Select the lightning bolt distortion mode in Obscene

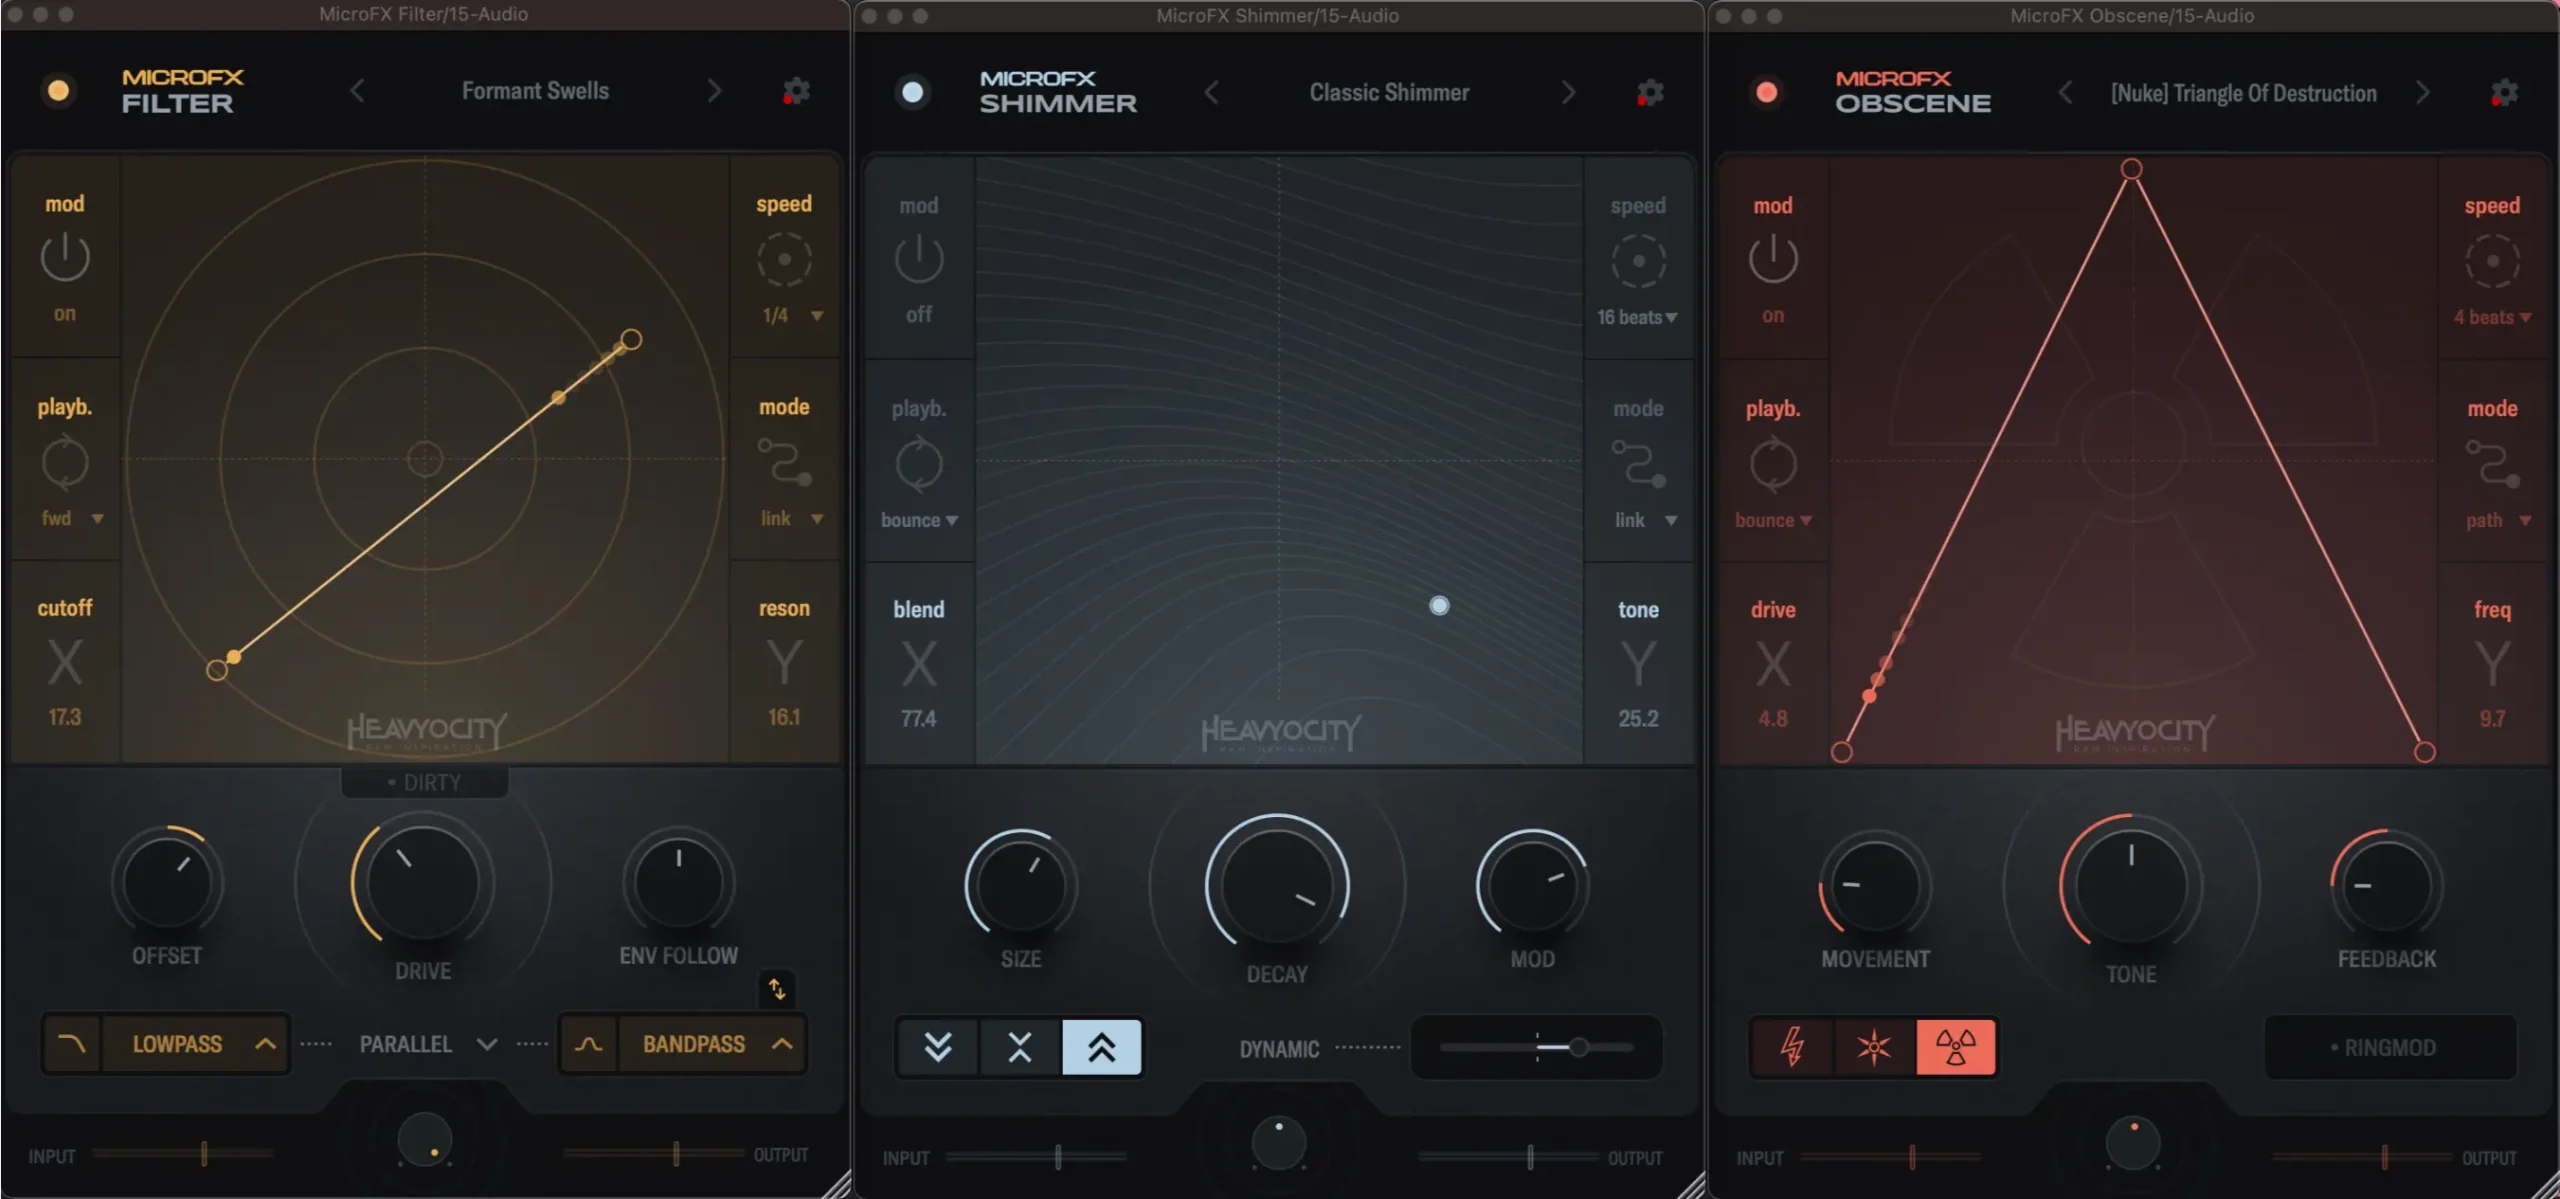point(1792,1047)
